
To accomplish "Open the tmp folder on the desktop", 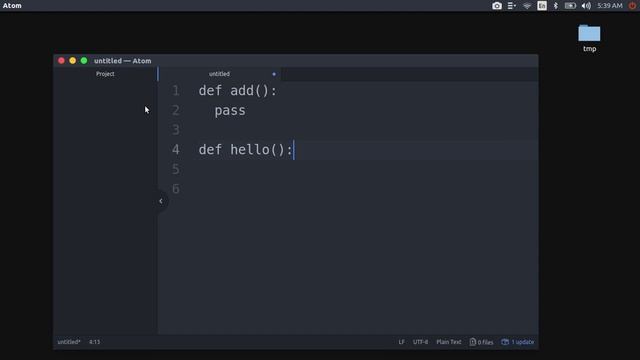I will (x=589, y=38).
